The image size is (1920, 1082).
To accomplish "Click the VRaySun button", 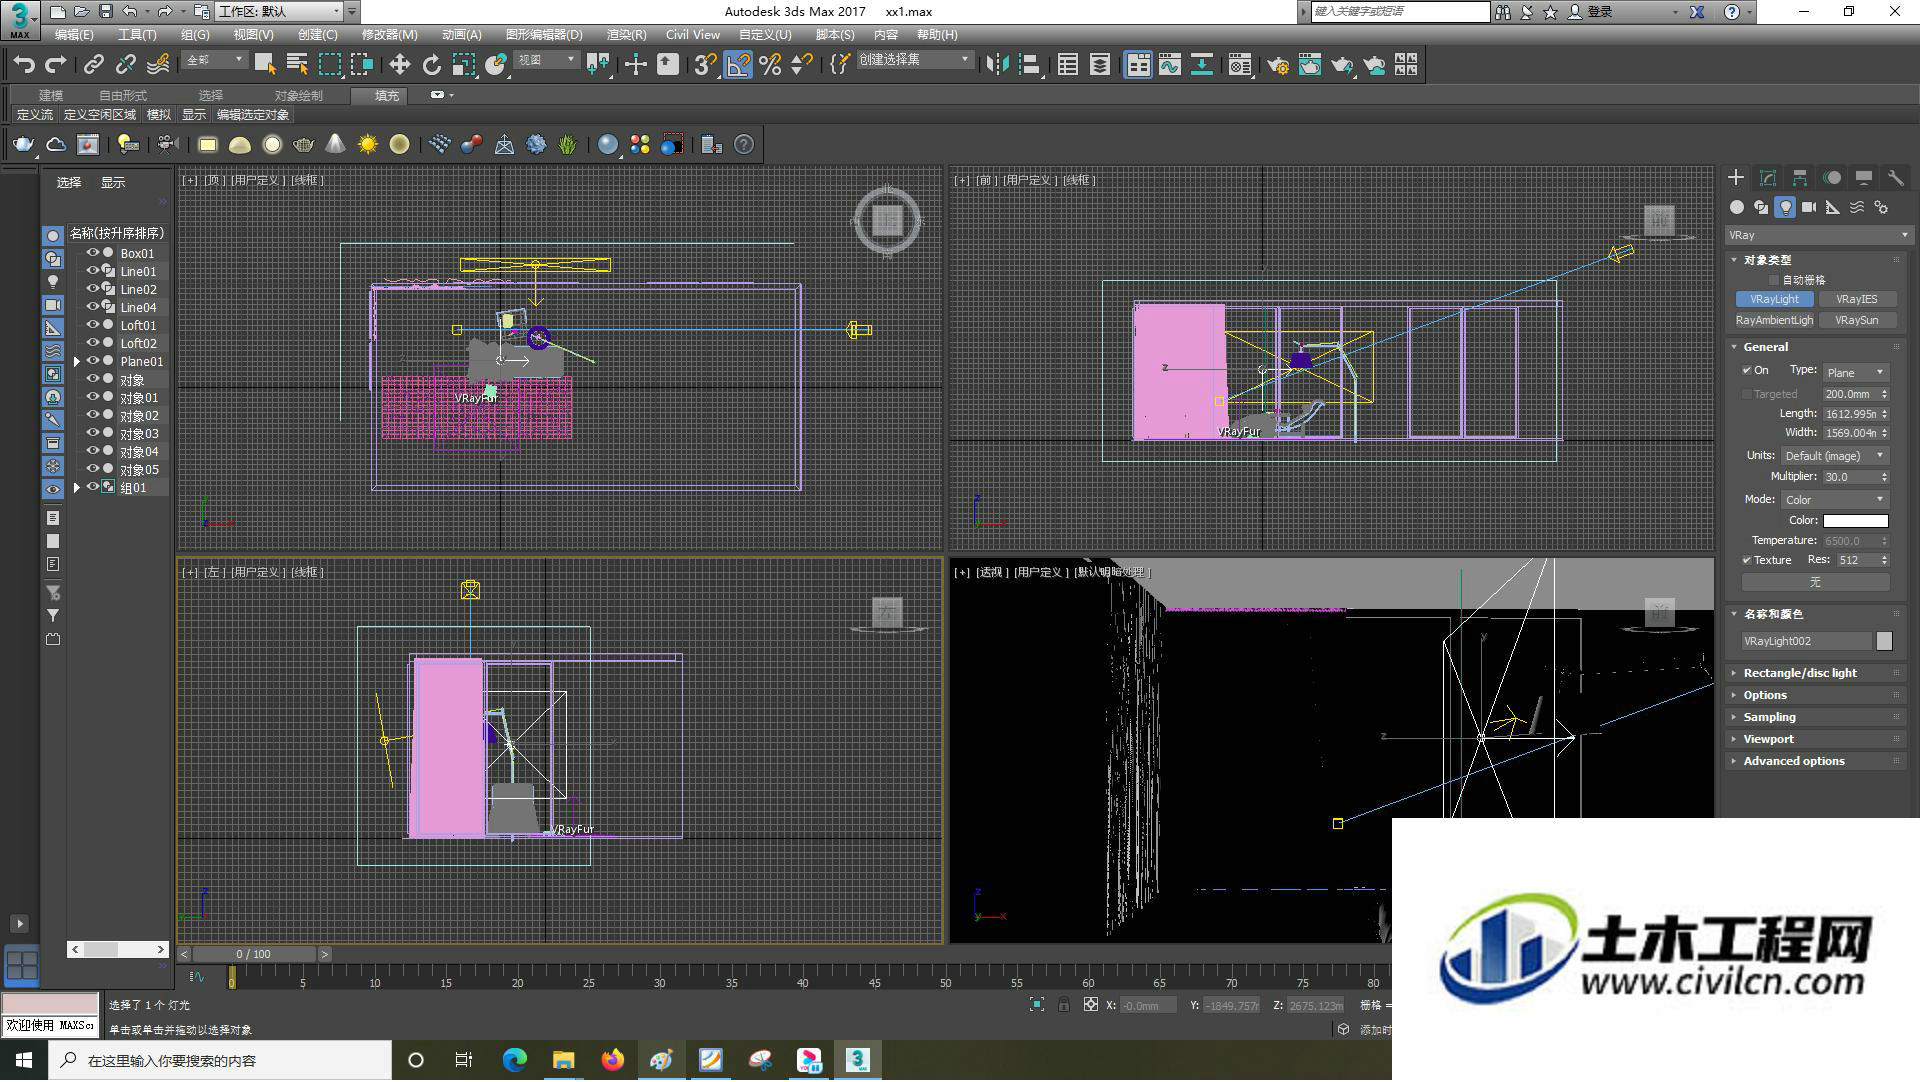I will coord(1856,320).
